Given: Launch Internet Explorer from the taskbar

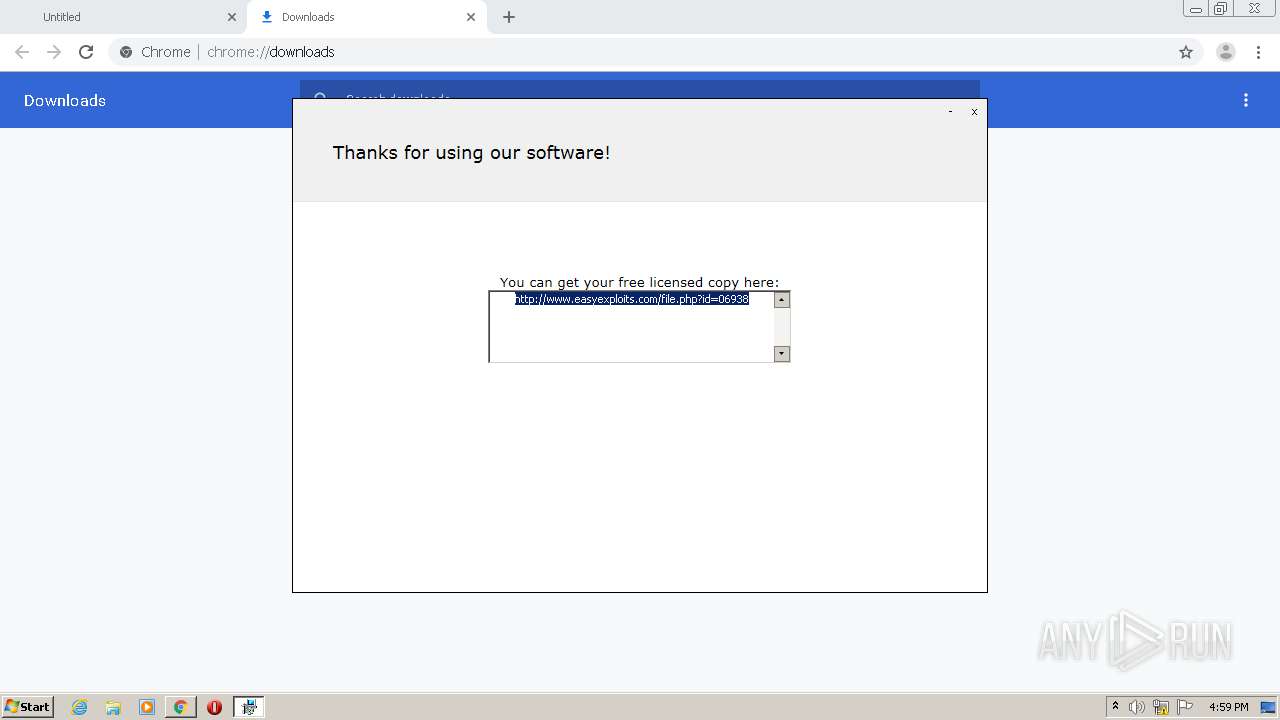Looking at the screenshot, I should (x=80, y=707).
